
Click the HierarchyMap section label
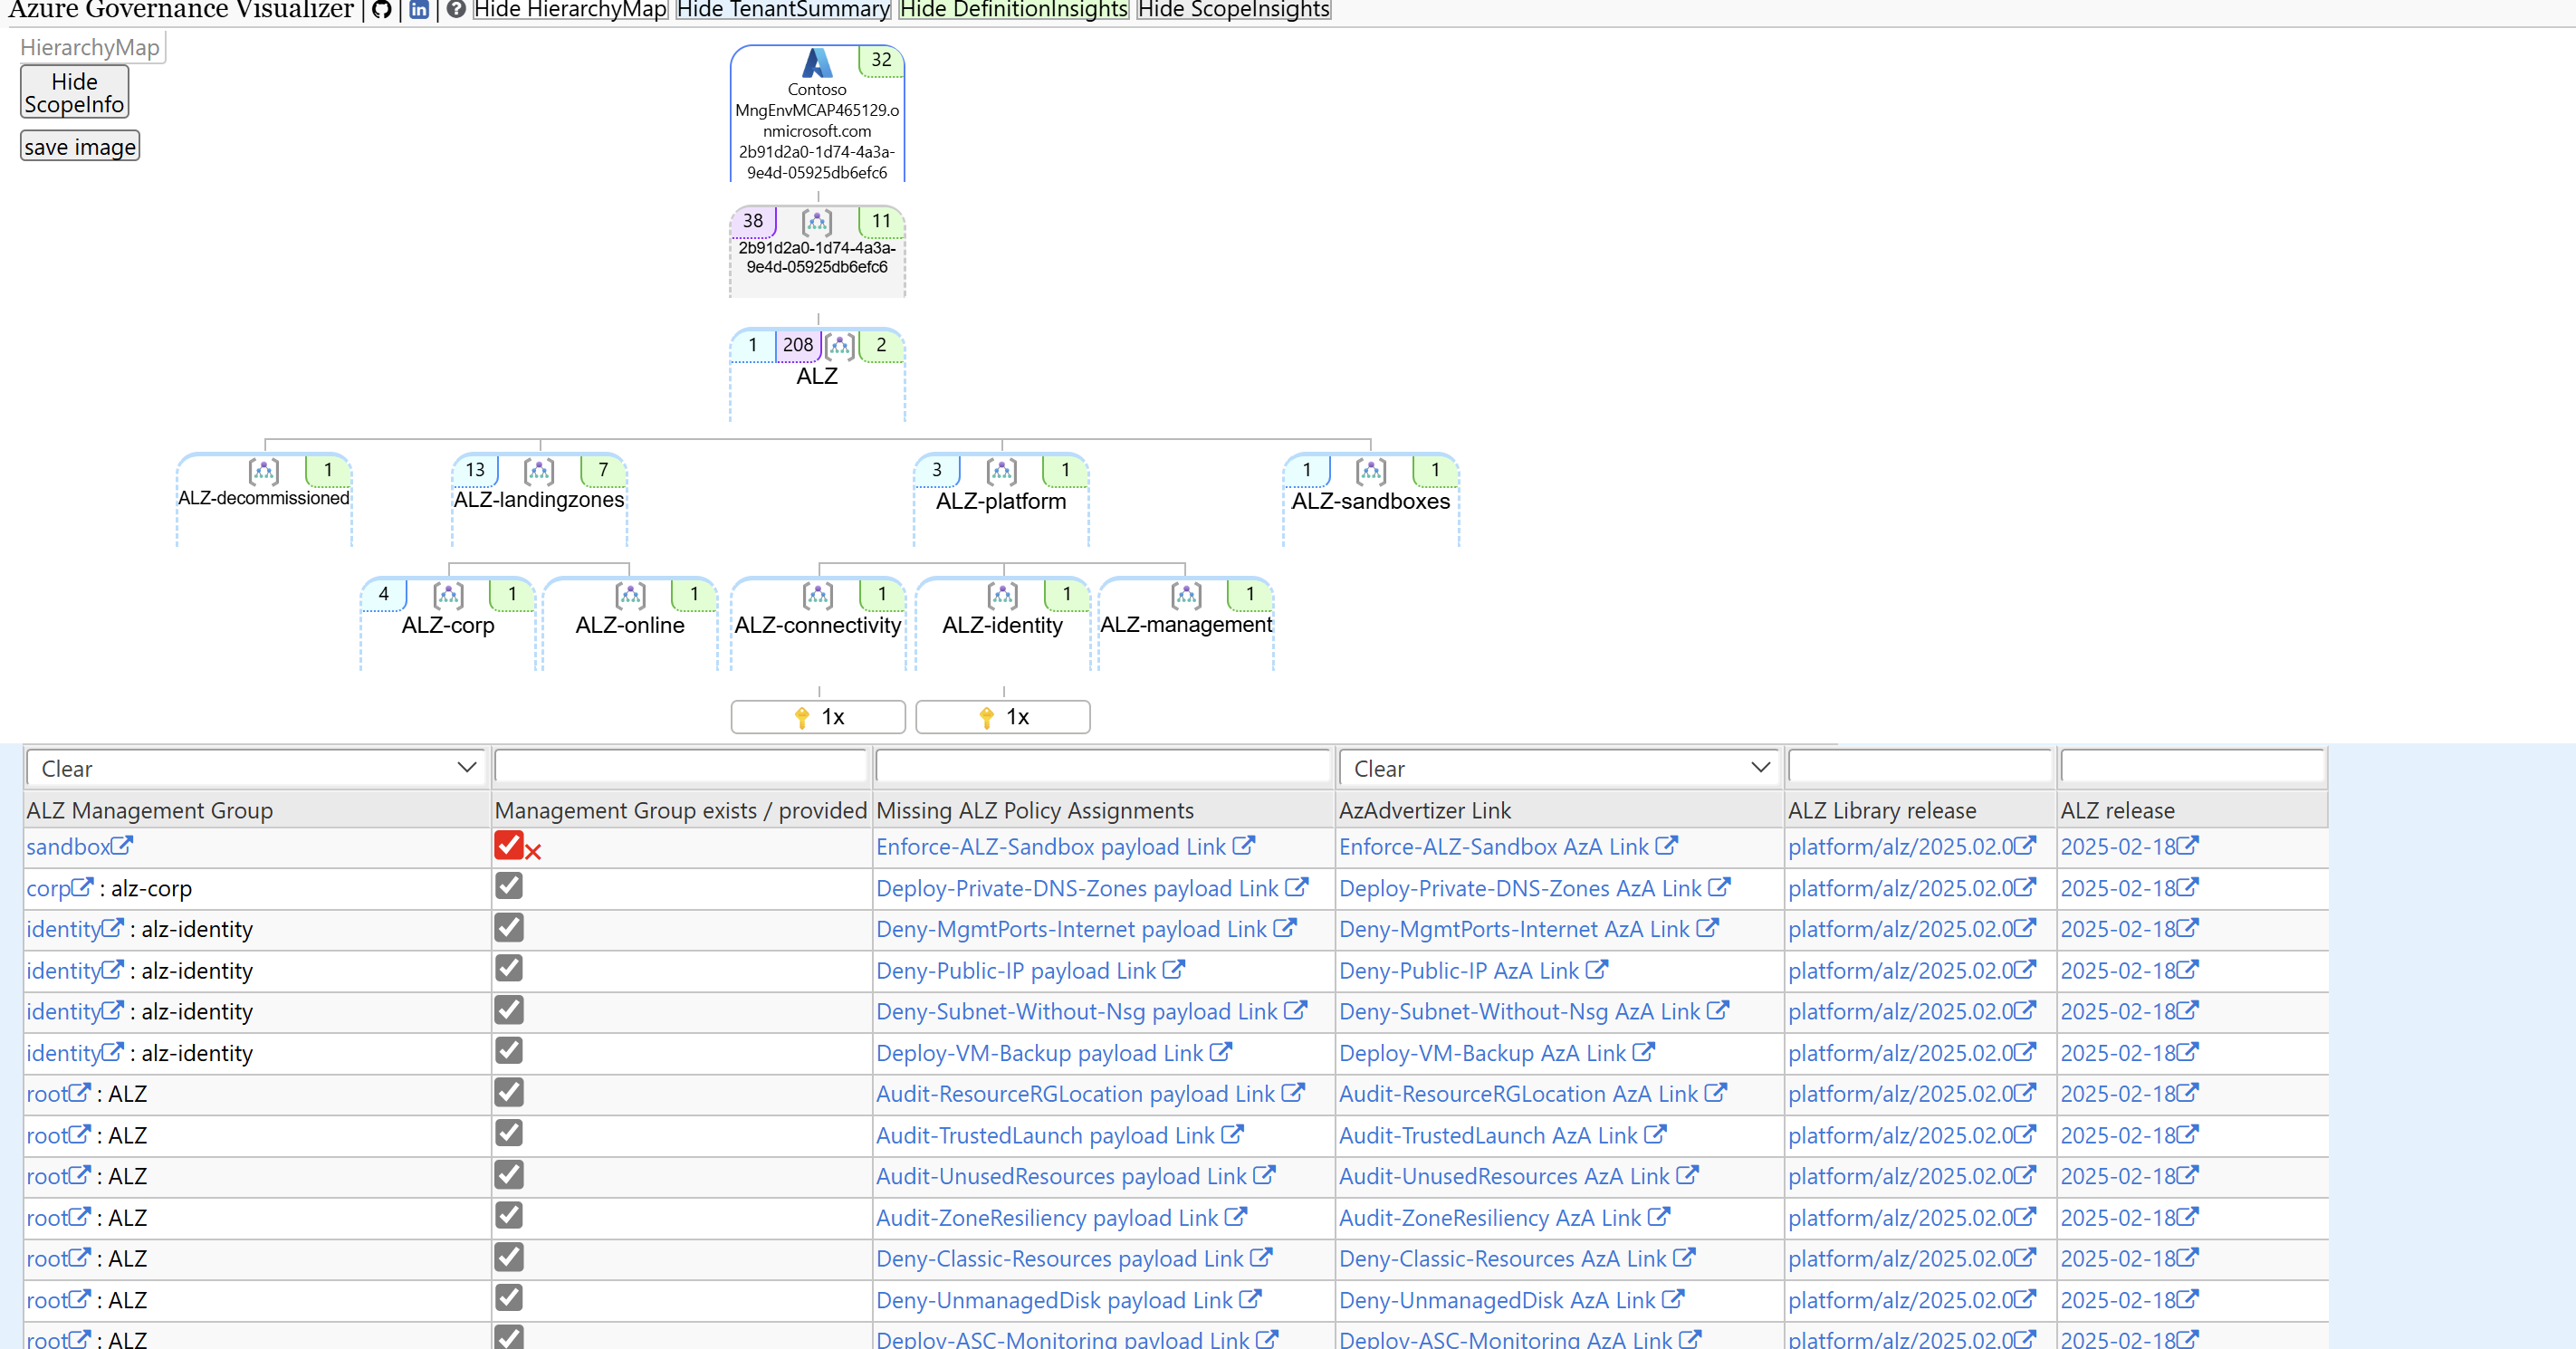pos(90,47)
